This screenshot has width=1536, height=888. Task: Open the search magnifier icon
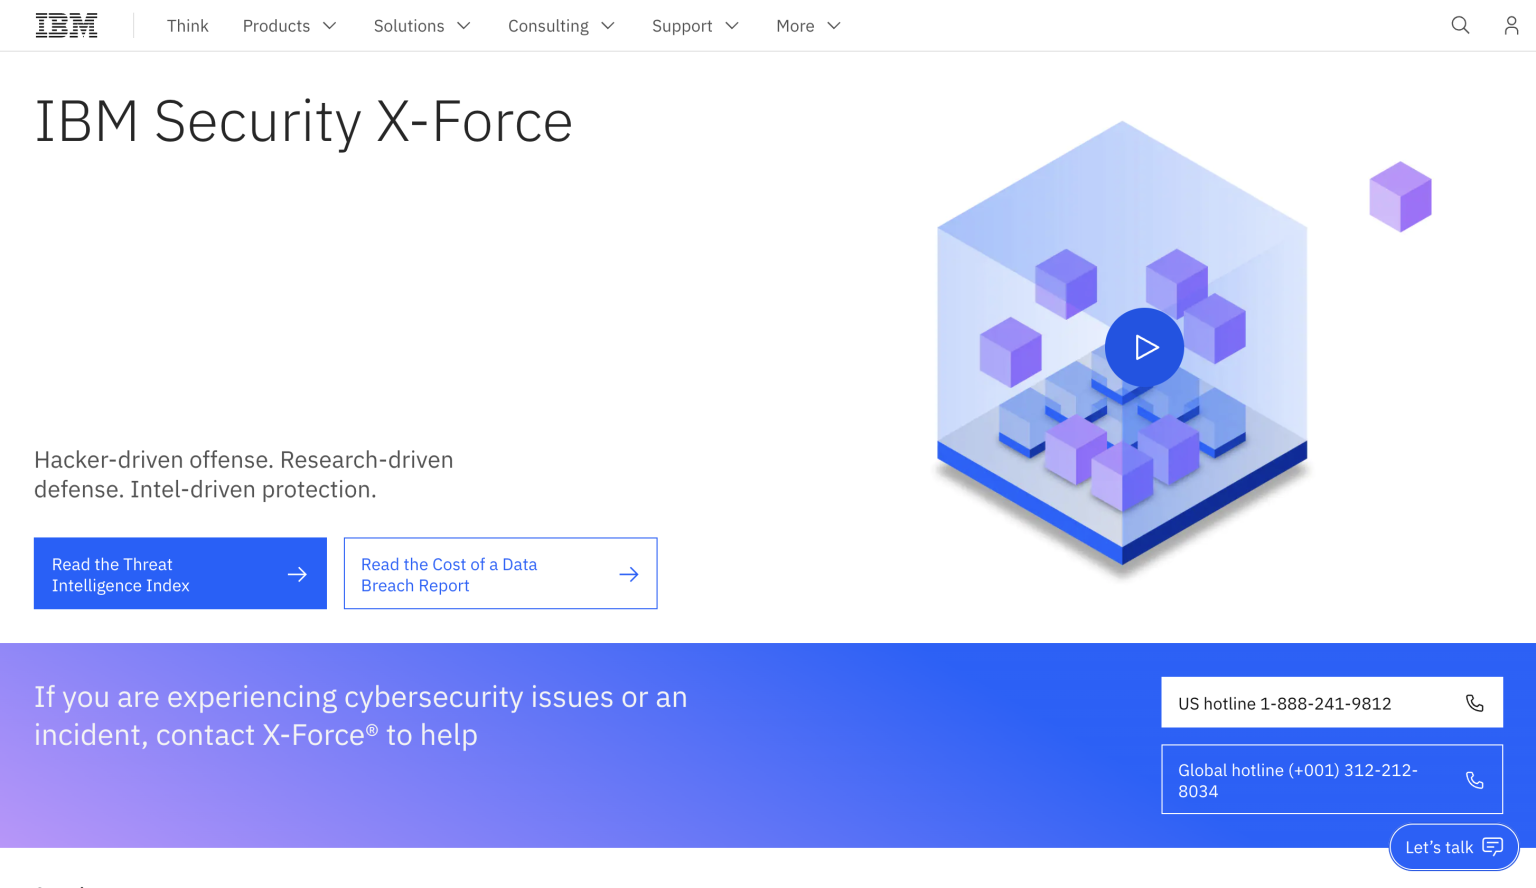[x=1460, y=26]
